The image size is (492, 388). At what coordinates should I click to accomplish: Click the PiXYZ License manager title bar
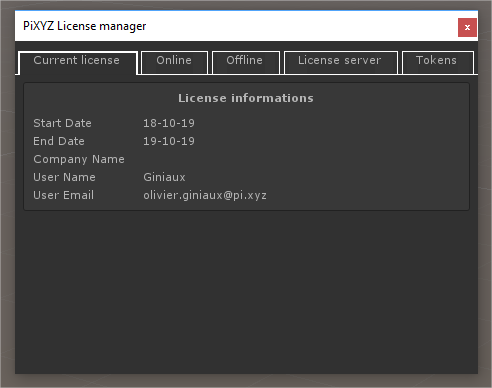click(233, 26)
